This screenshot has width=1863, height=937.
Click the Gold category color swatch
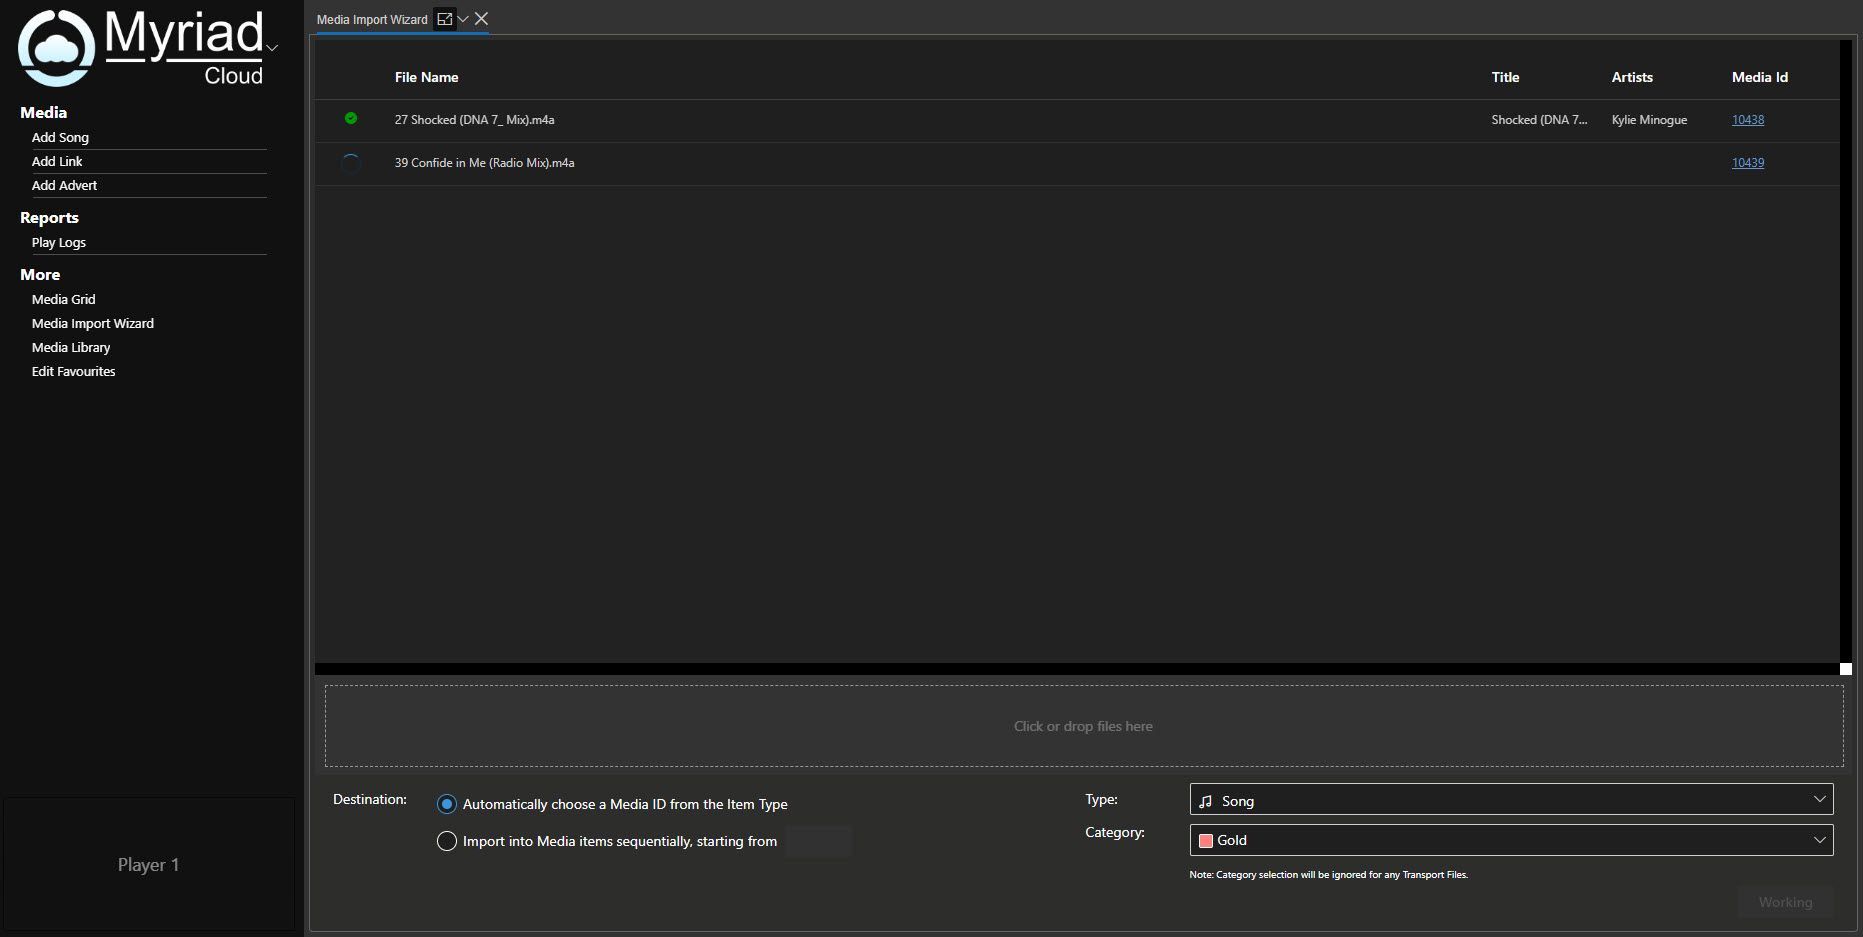coord(1206,840)
